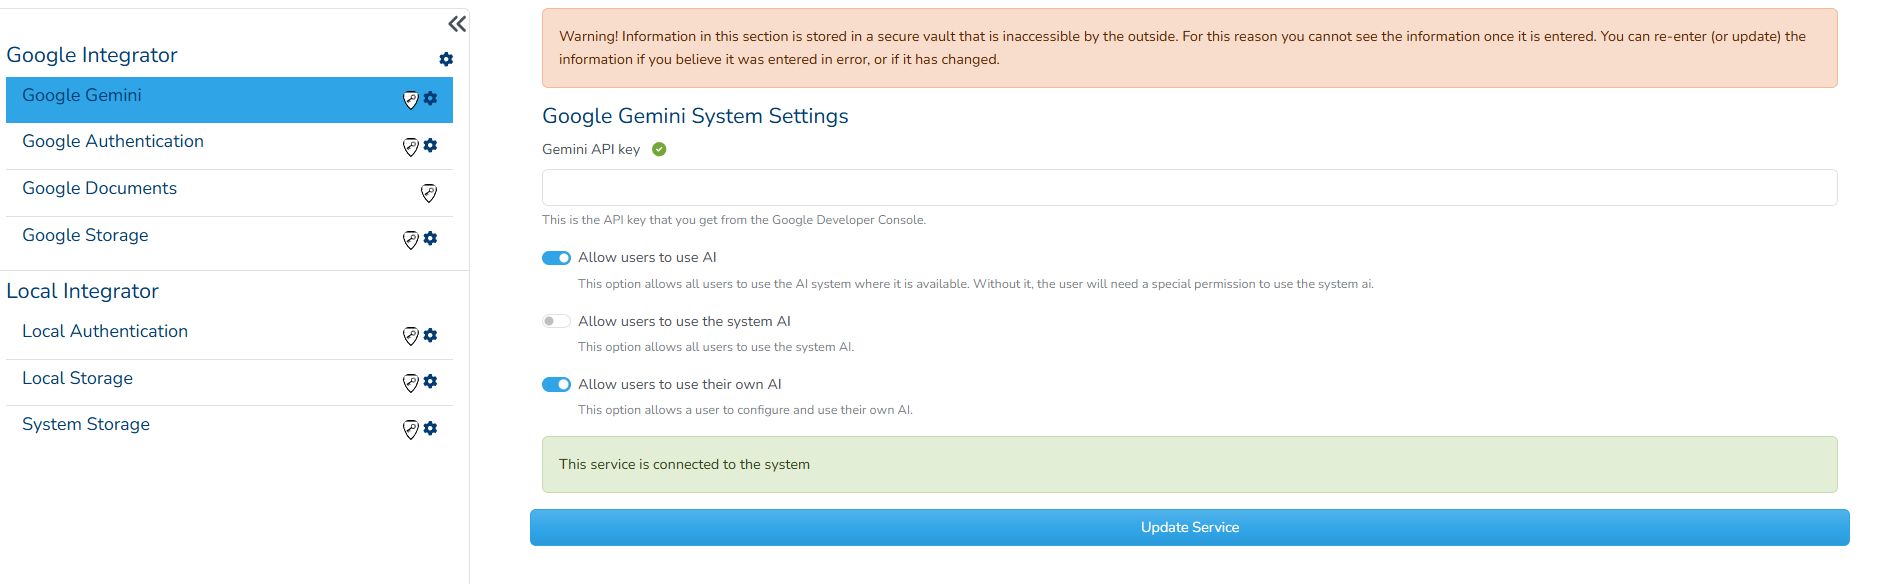This screenshot has height=584, width=1896.
Task: Turn off Allow users to use their own AI
Action: 556,385
